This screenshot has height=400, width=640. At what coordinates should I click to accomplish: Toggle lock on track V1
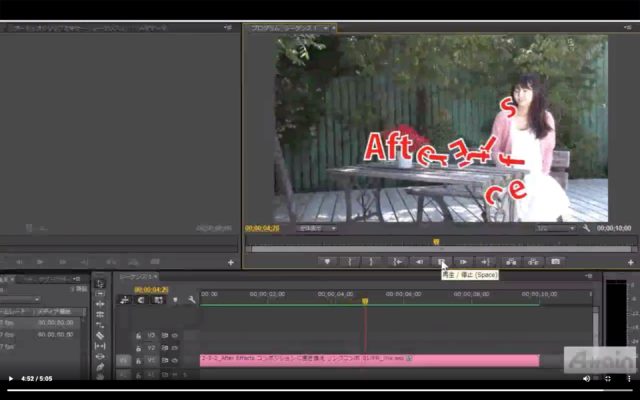[139, 360]
